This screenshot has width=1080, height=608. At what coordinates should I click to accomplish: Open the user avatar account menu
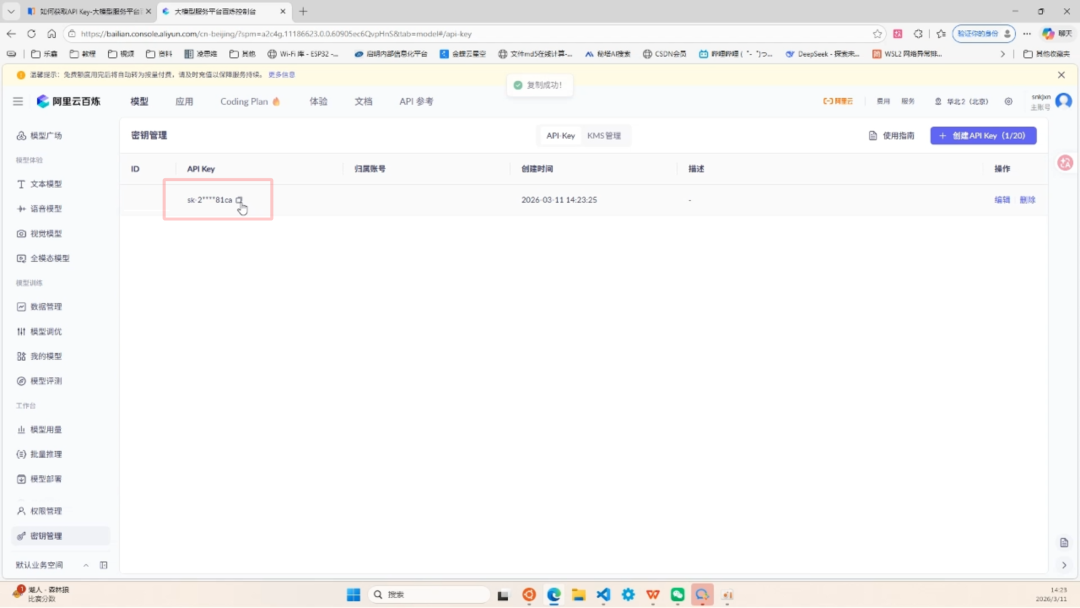1063,101
